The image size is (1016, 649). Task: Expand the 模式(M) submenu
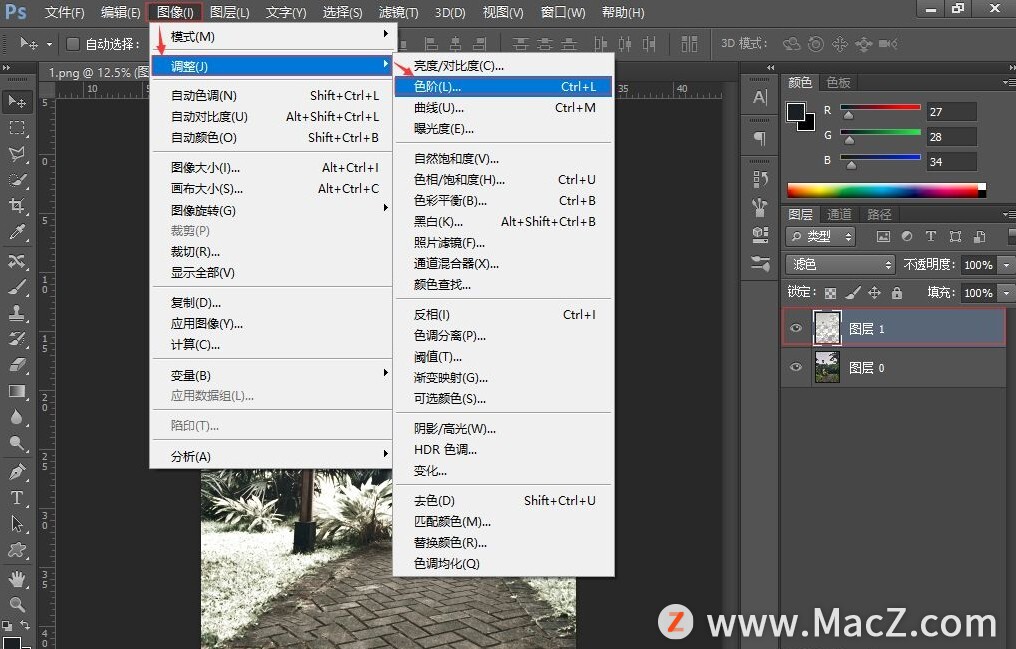point(272,36)
